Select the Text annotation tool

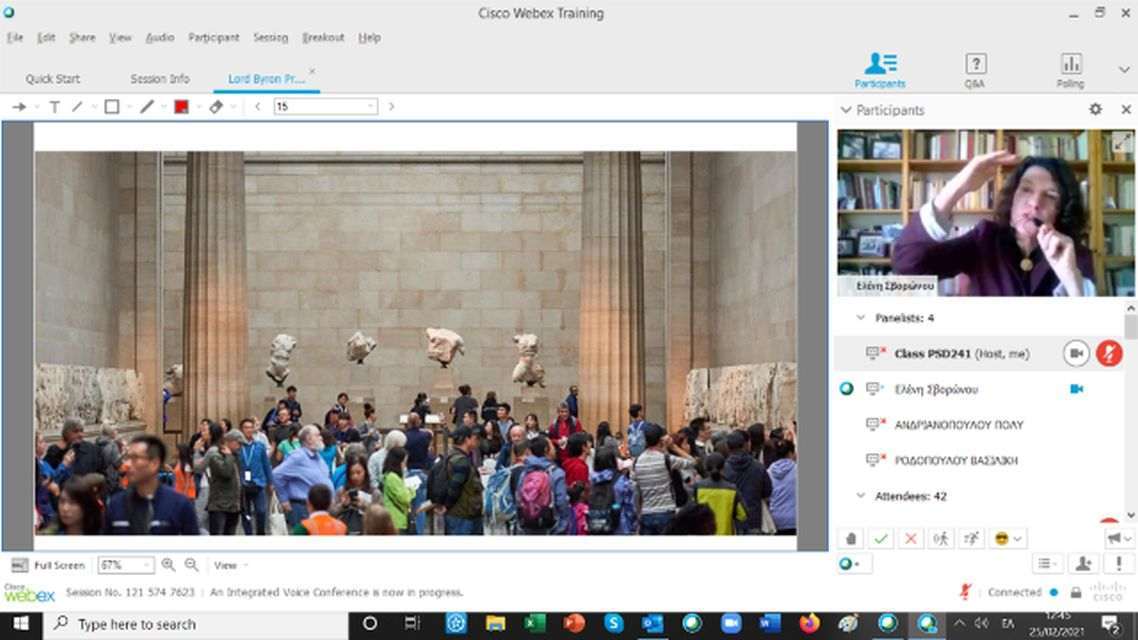pos(54,107)
